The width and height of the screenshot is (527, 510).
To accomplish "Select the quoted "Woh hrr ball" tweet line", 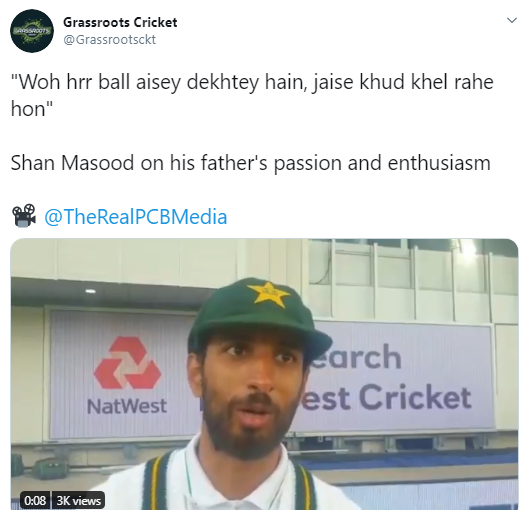I will point(252,95).
